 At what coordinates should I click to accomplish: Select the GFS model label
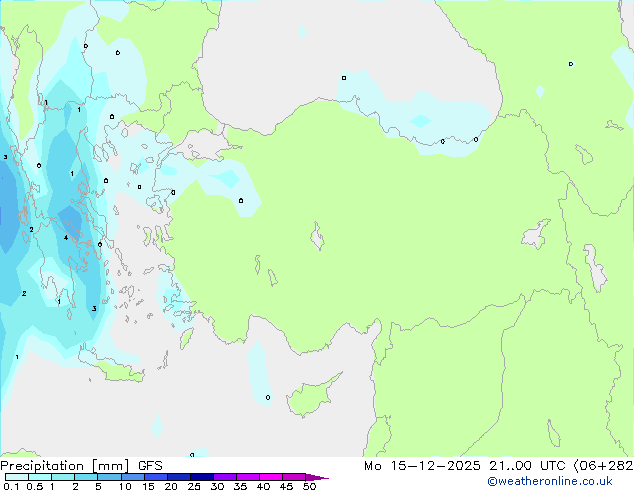tap(150, 466)
